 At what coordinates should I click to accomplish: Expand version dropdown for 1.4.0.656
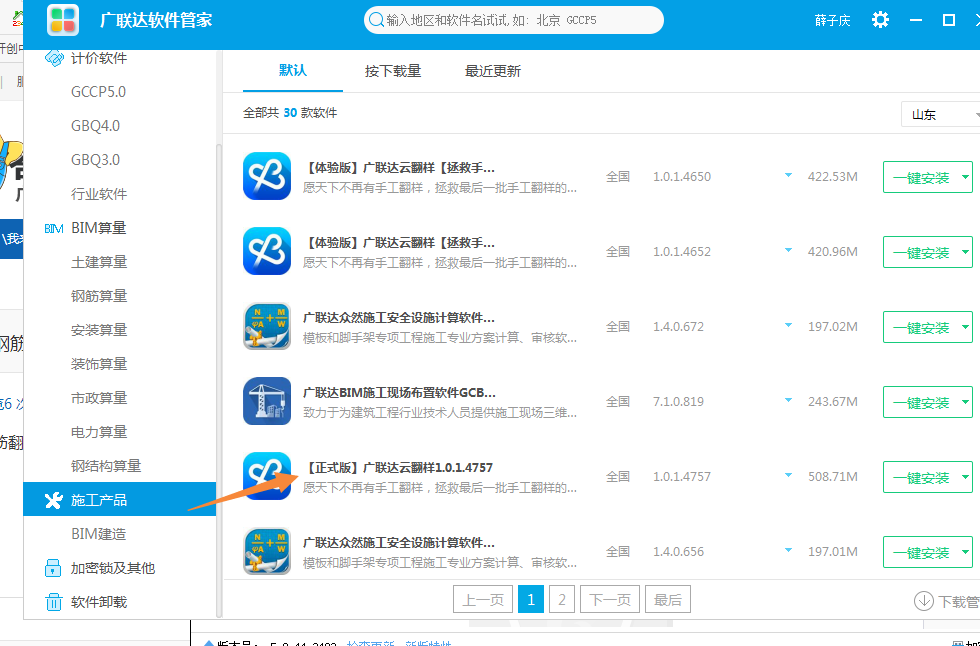click(788, 550)
